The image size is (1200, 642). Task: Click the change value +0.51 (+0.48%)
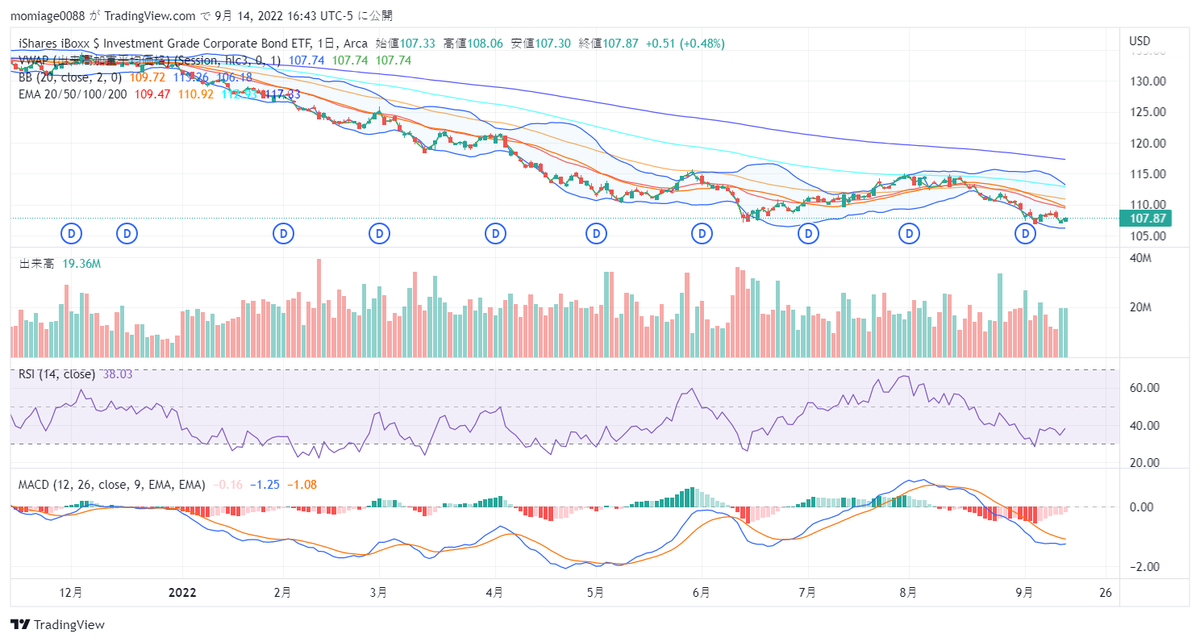pos(685,44)
